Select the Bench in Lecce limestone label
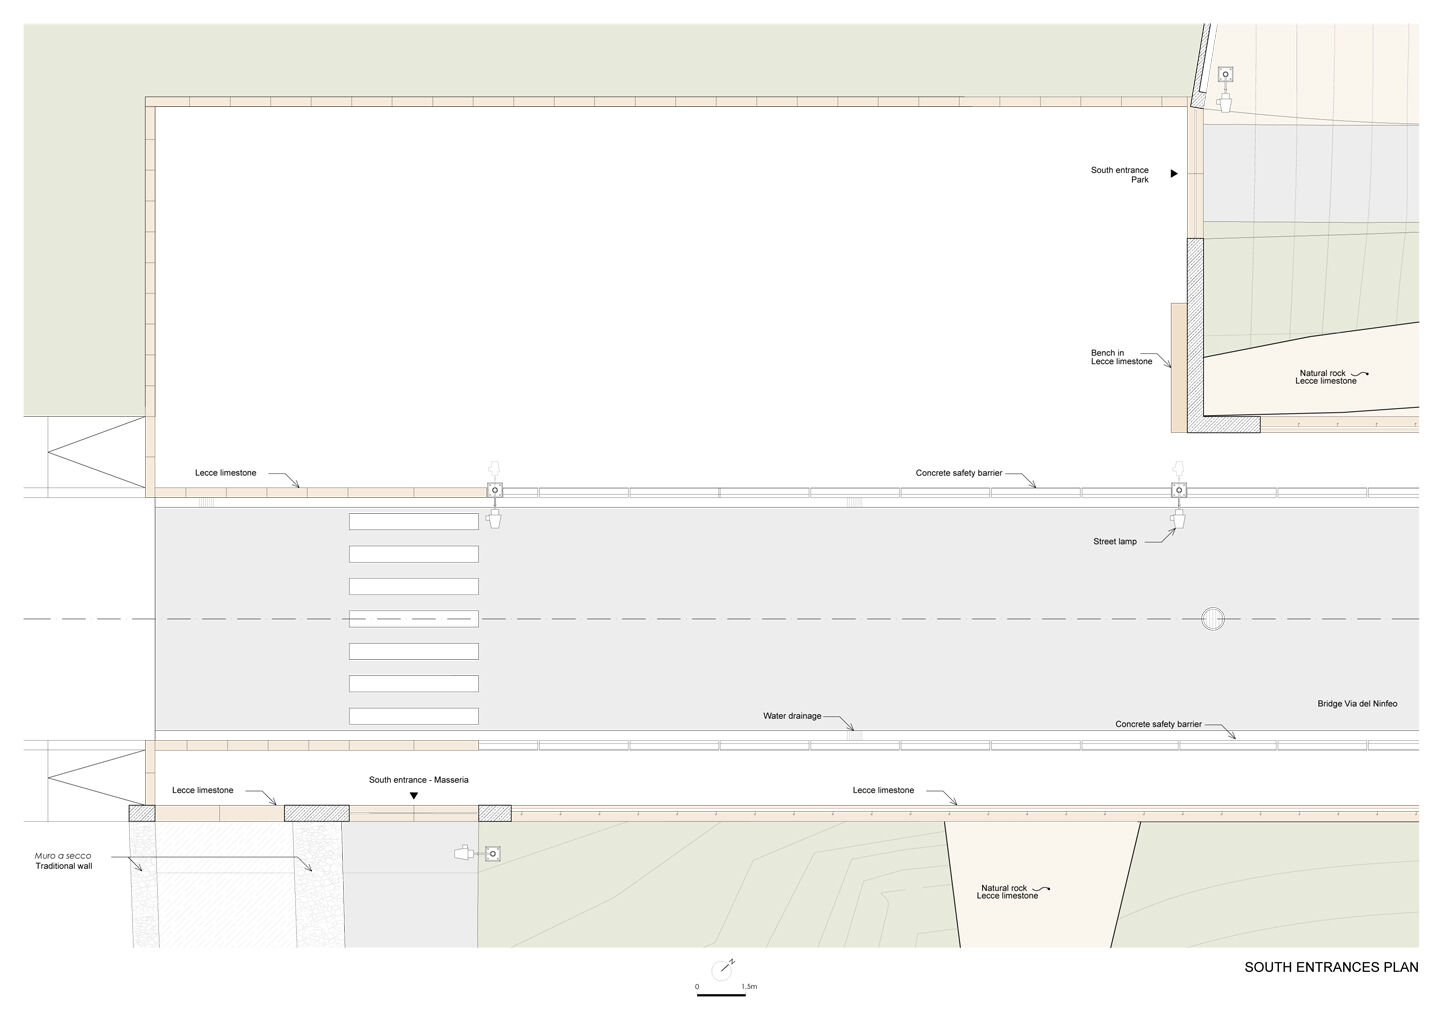Viewport: 1444px width, 1020px height. click(1121, 357)
